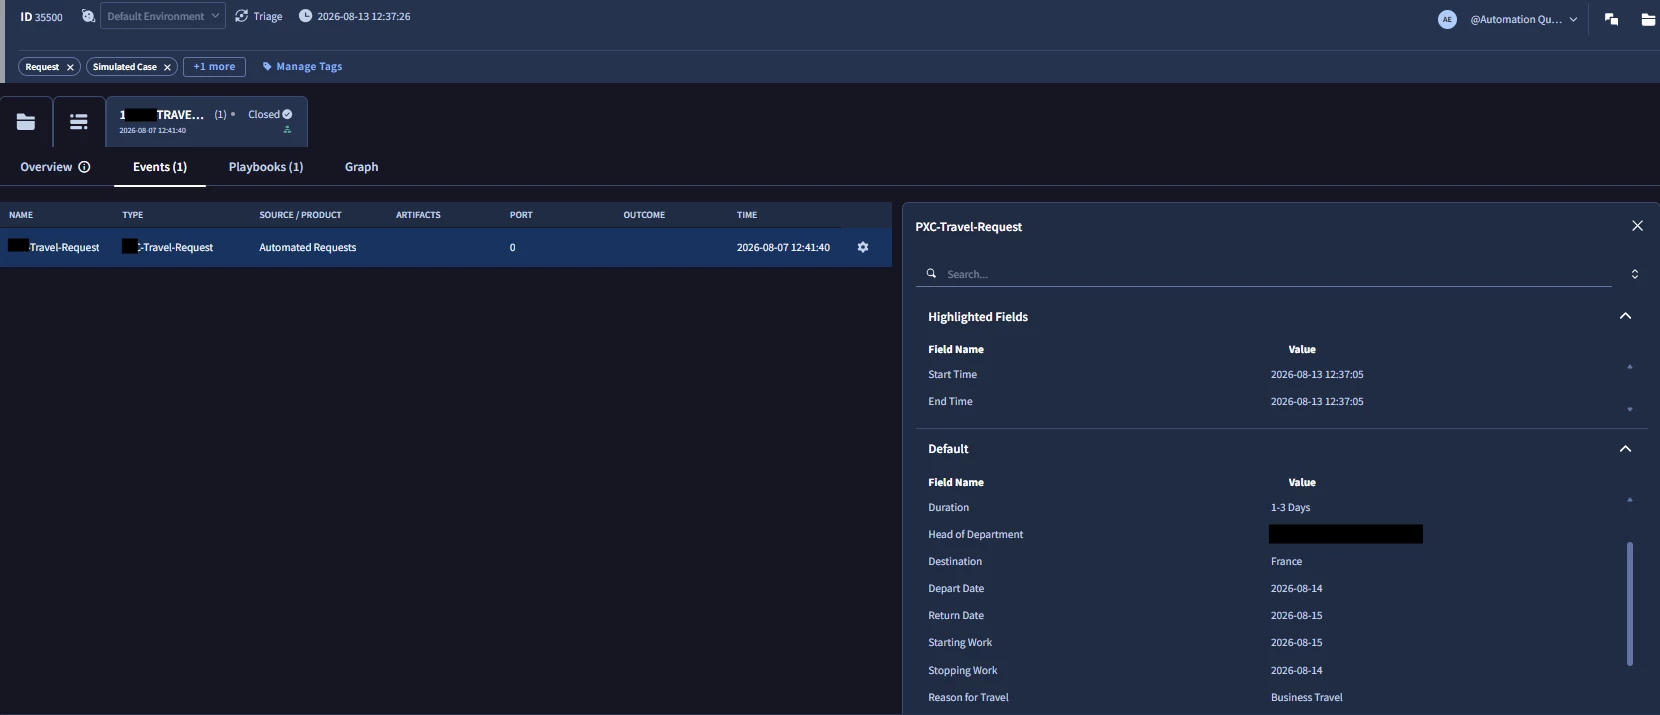
Task: Click the AE user avatar
Action: (1447, 19)
